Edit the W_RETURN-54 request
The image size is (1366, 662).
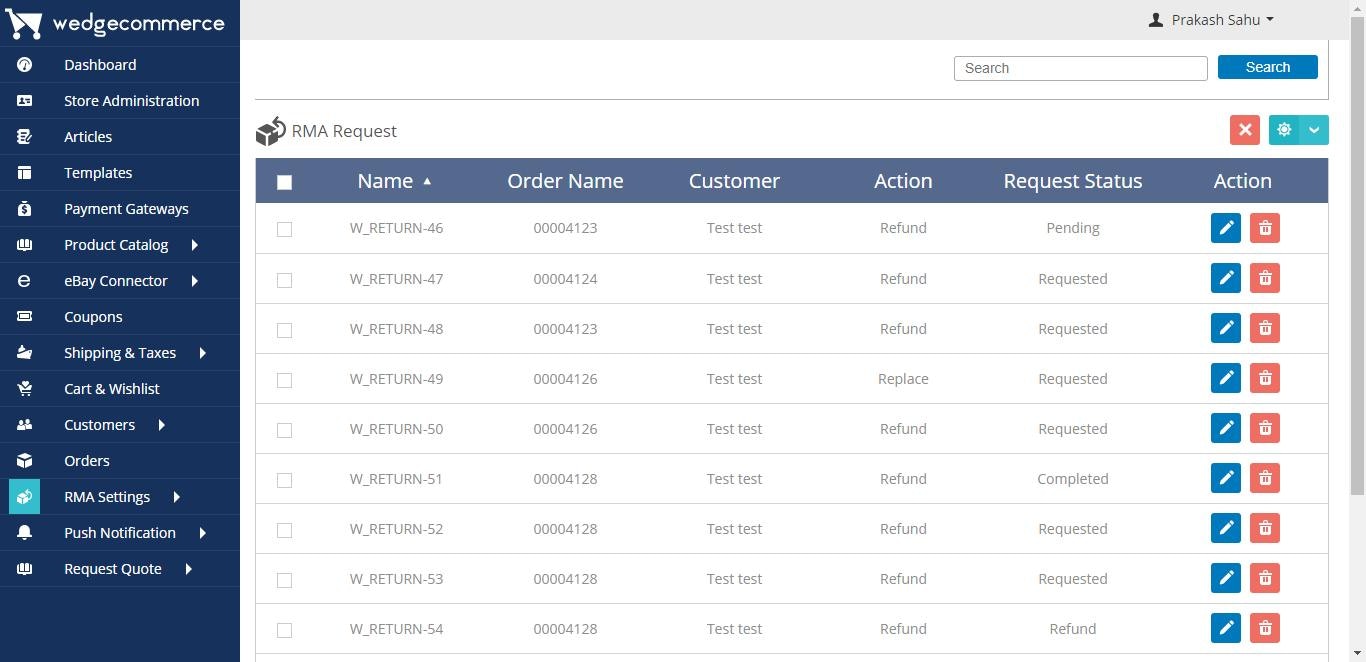[1226, 628]
